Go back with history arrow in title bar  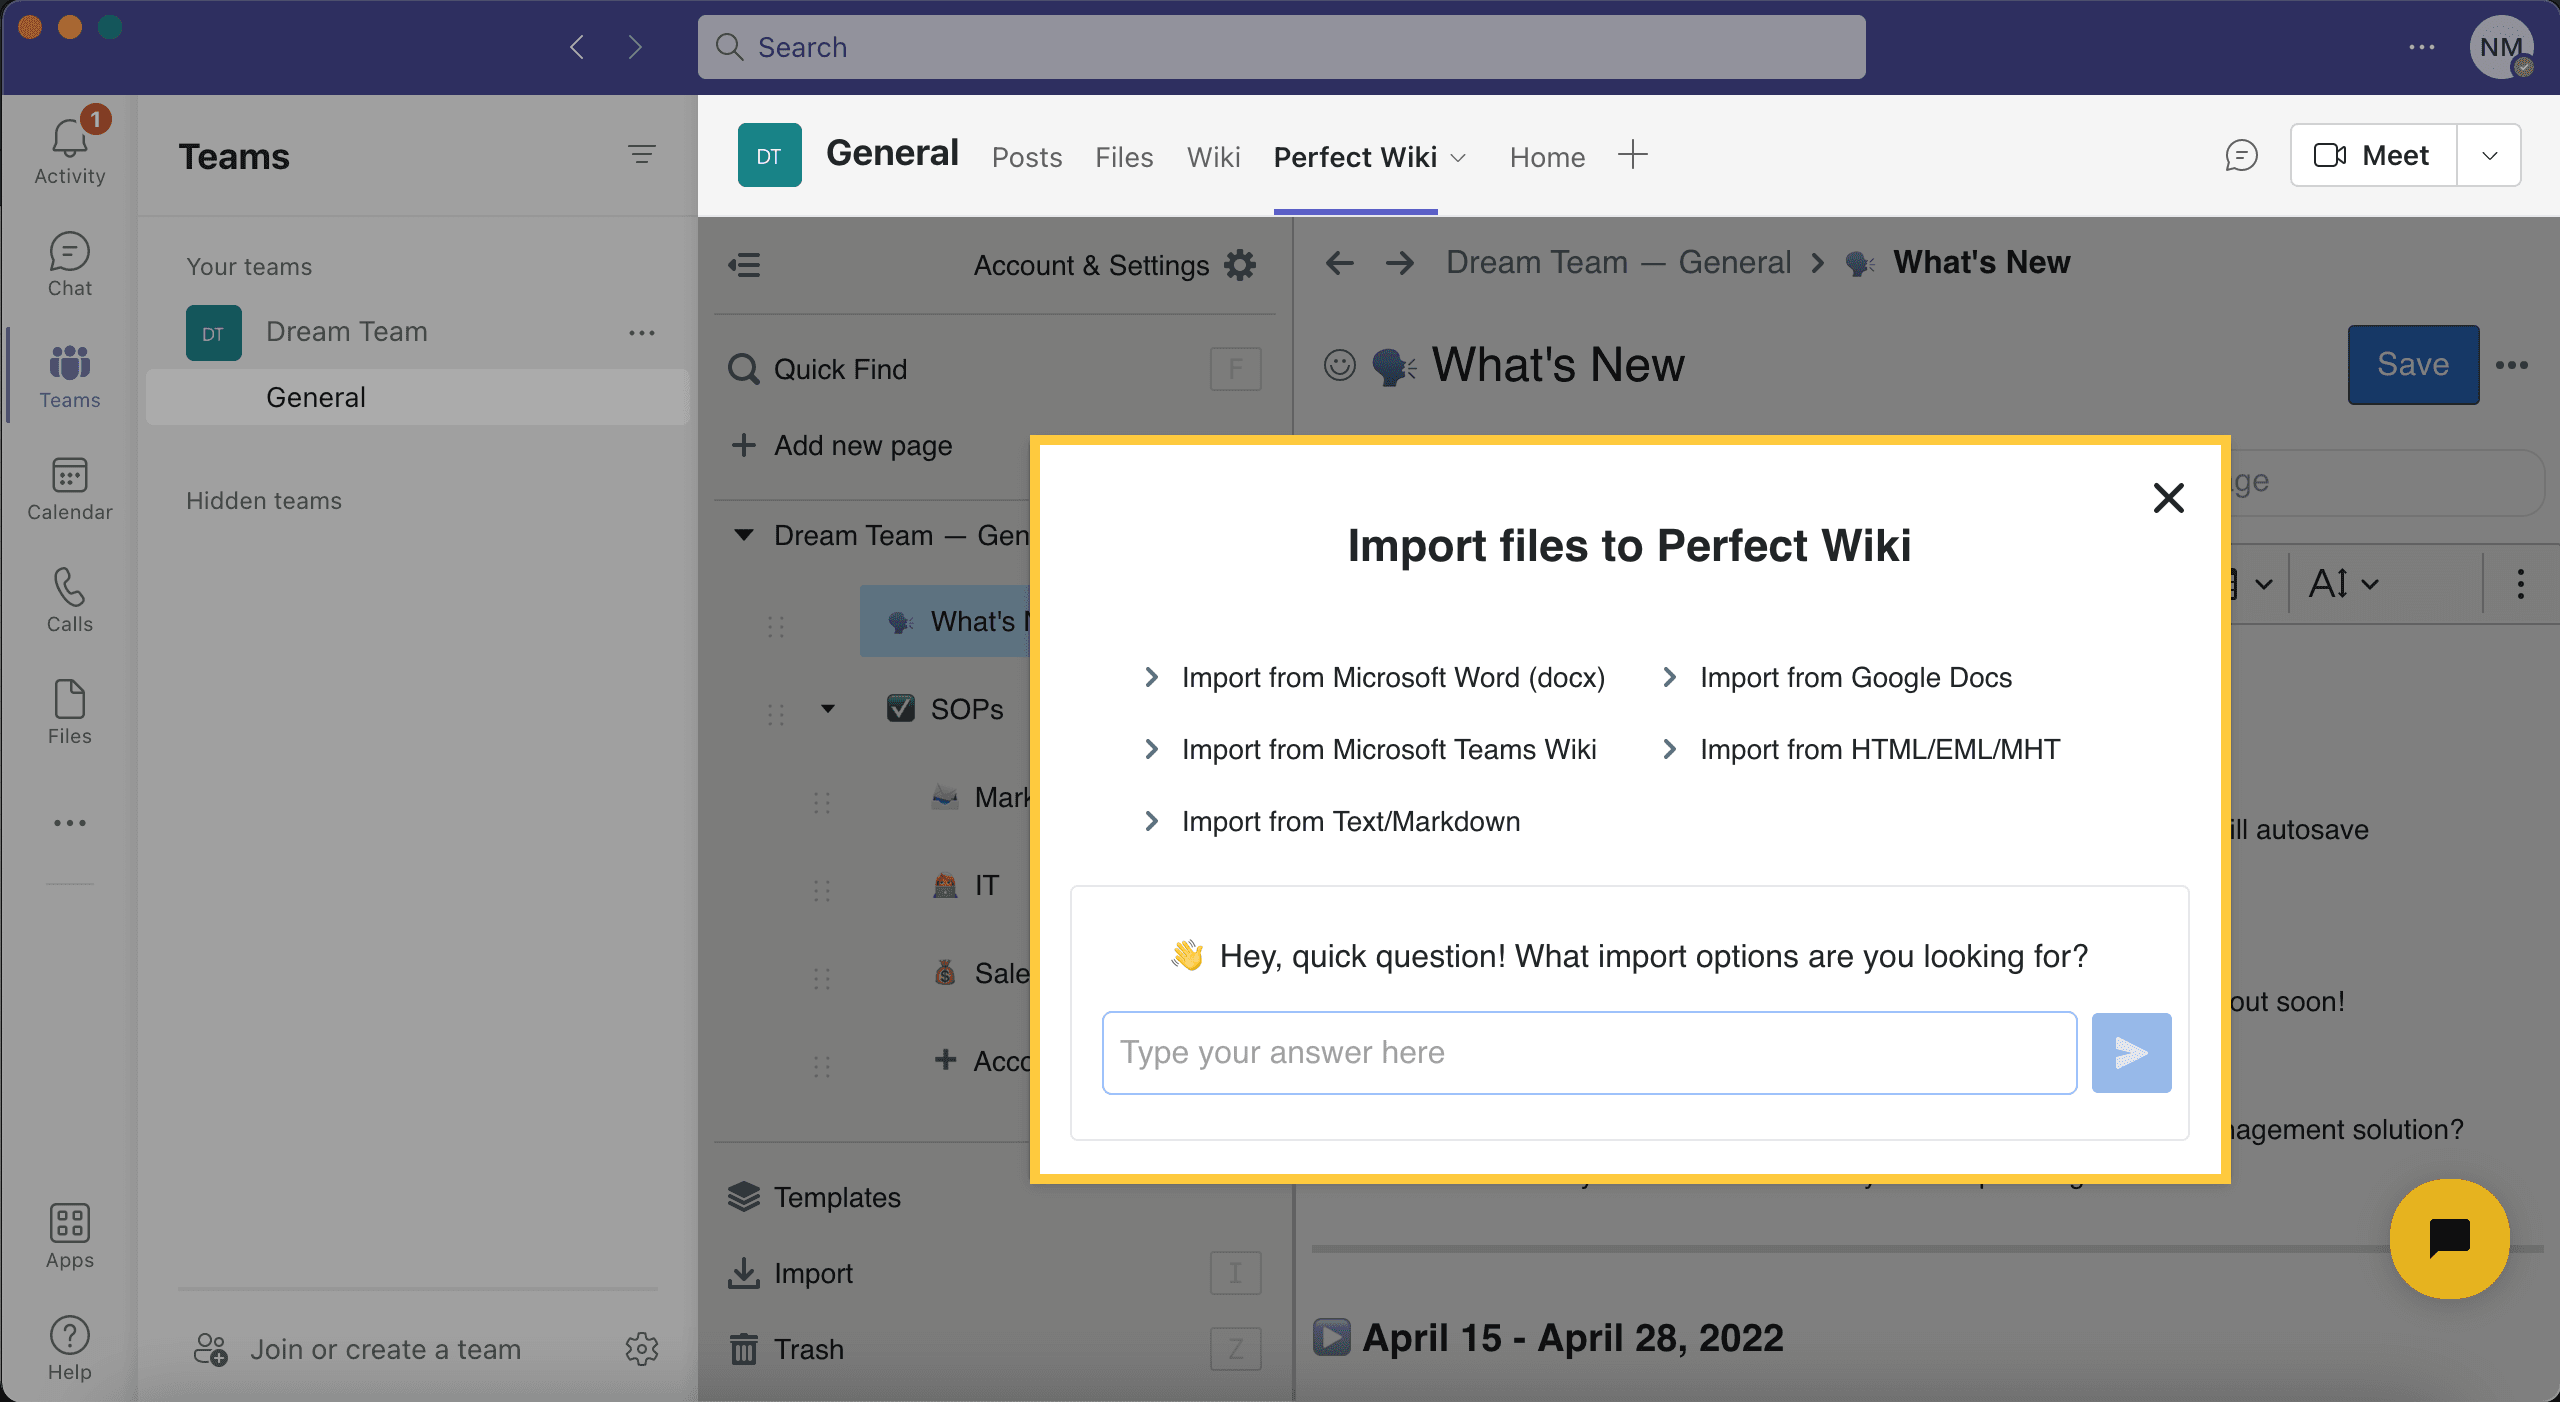pos(577,46)
